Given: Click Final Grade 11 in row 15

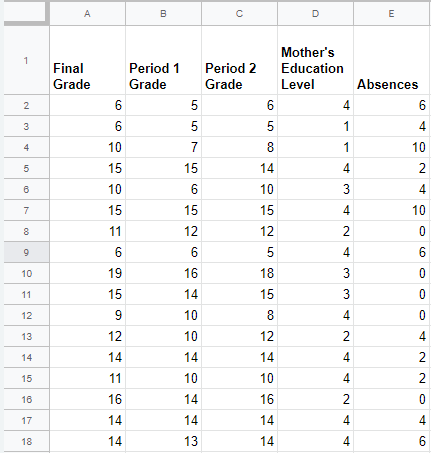Looking at the screenshot, I should (x=87, y=378).
